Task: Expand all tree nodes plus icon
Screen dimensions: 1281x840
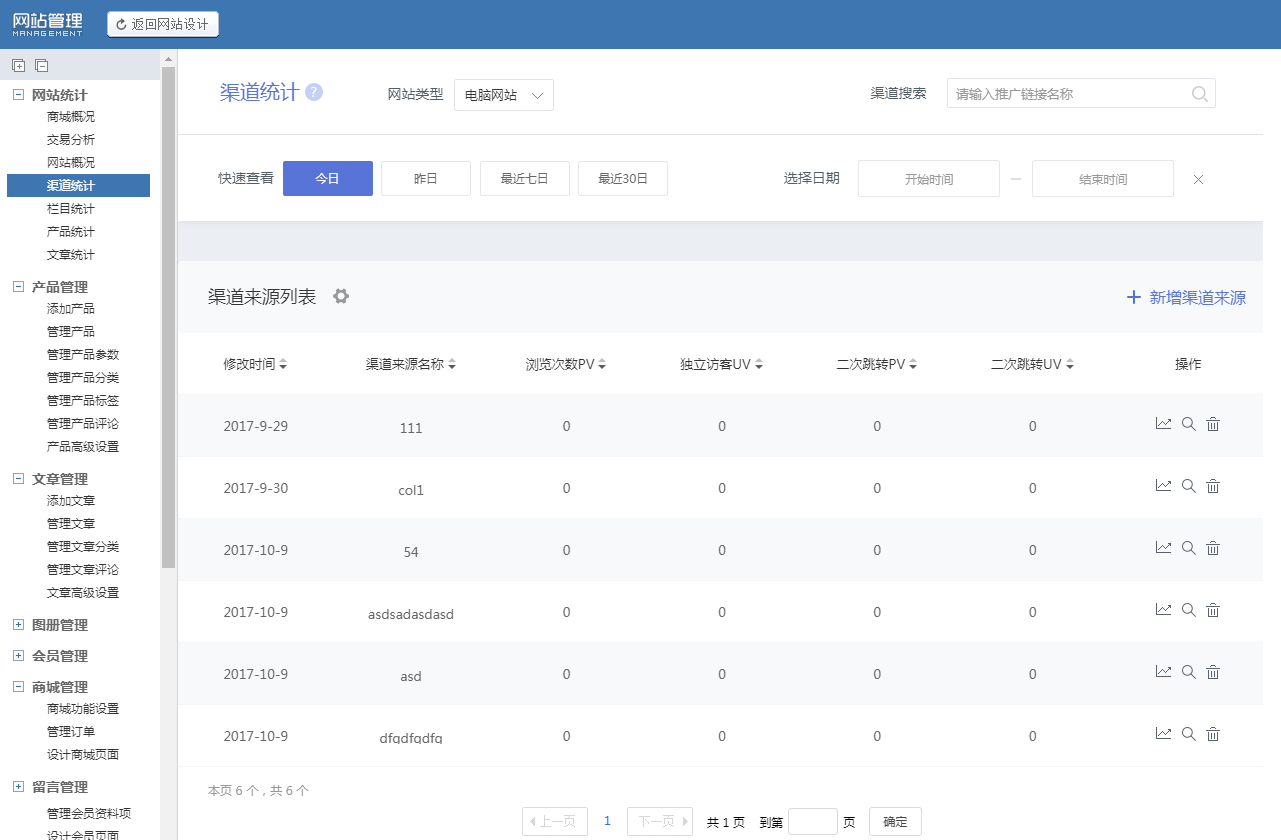Action: pos(18,66)
